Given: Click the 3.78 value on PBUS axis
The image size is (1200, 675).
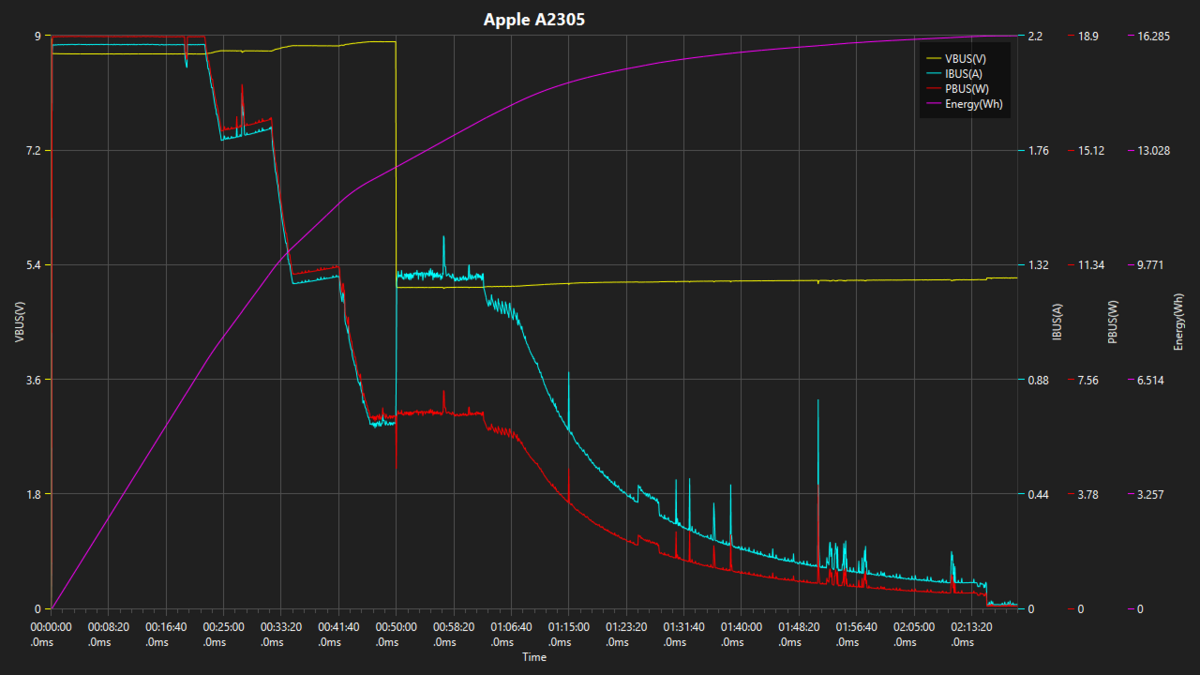Looking at the screenshot, I should point(1088,494).
